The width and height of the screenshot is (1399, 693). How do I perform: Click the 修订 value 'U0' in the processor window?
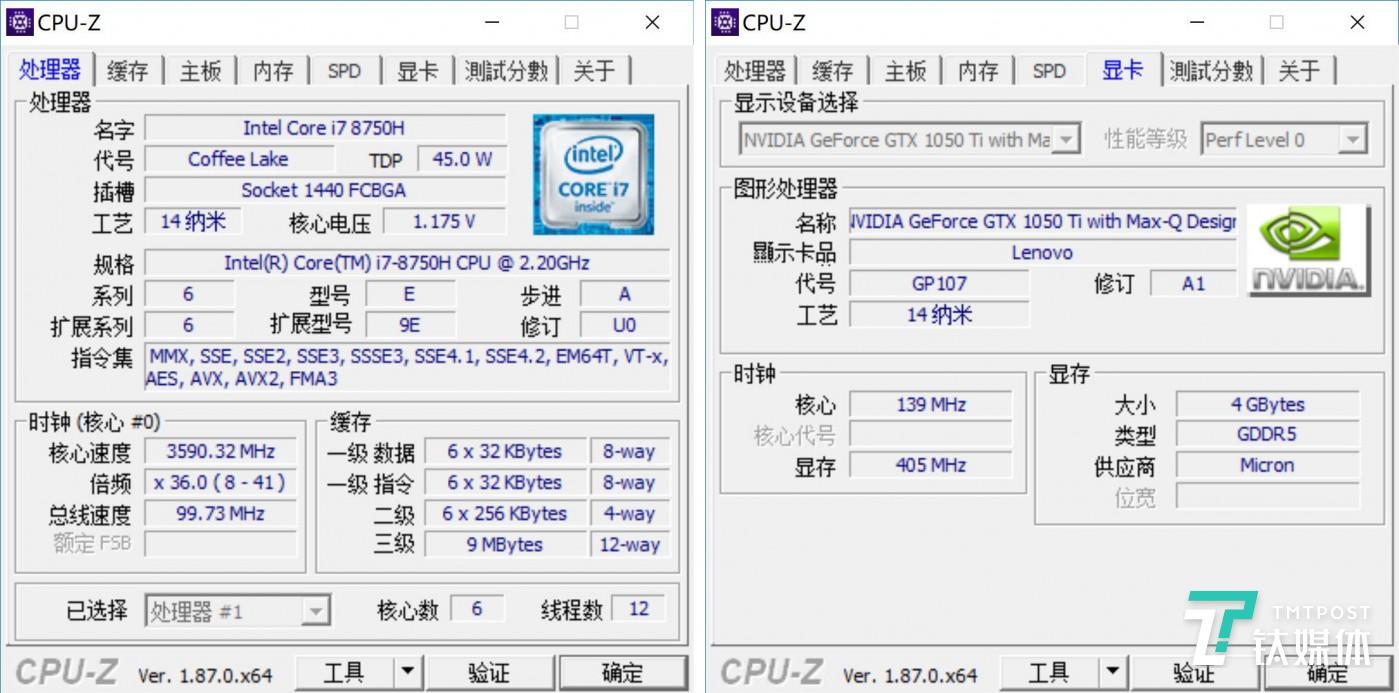point(625,325)
